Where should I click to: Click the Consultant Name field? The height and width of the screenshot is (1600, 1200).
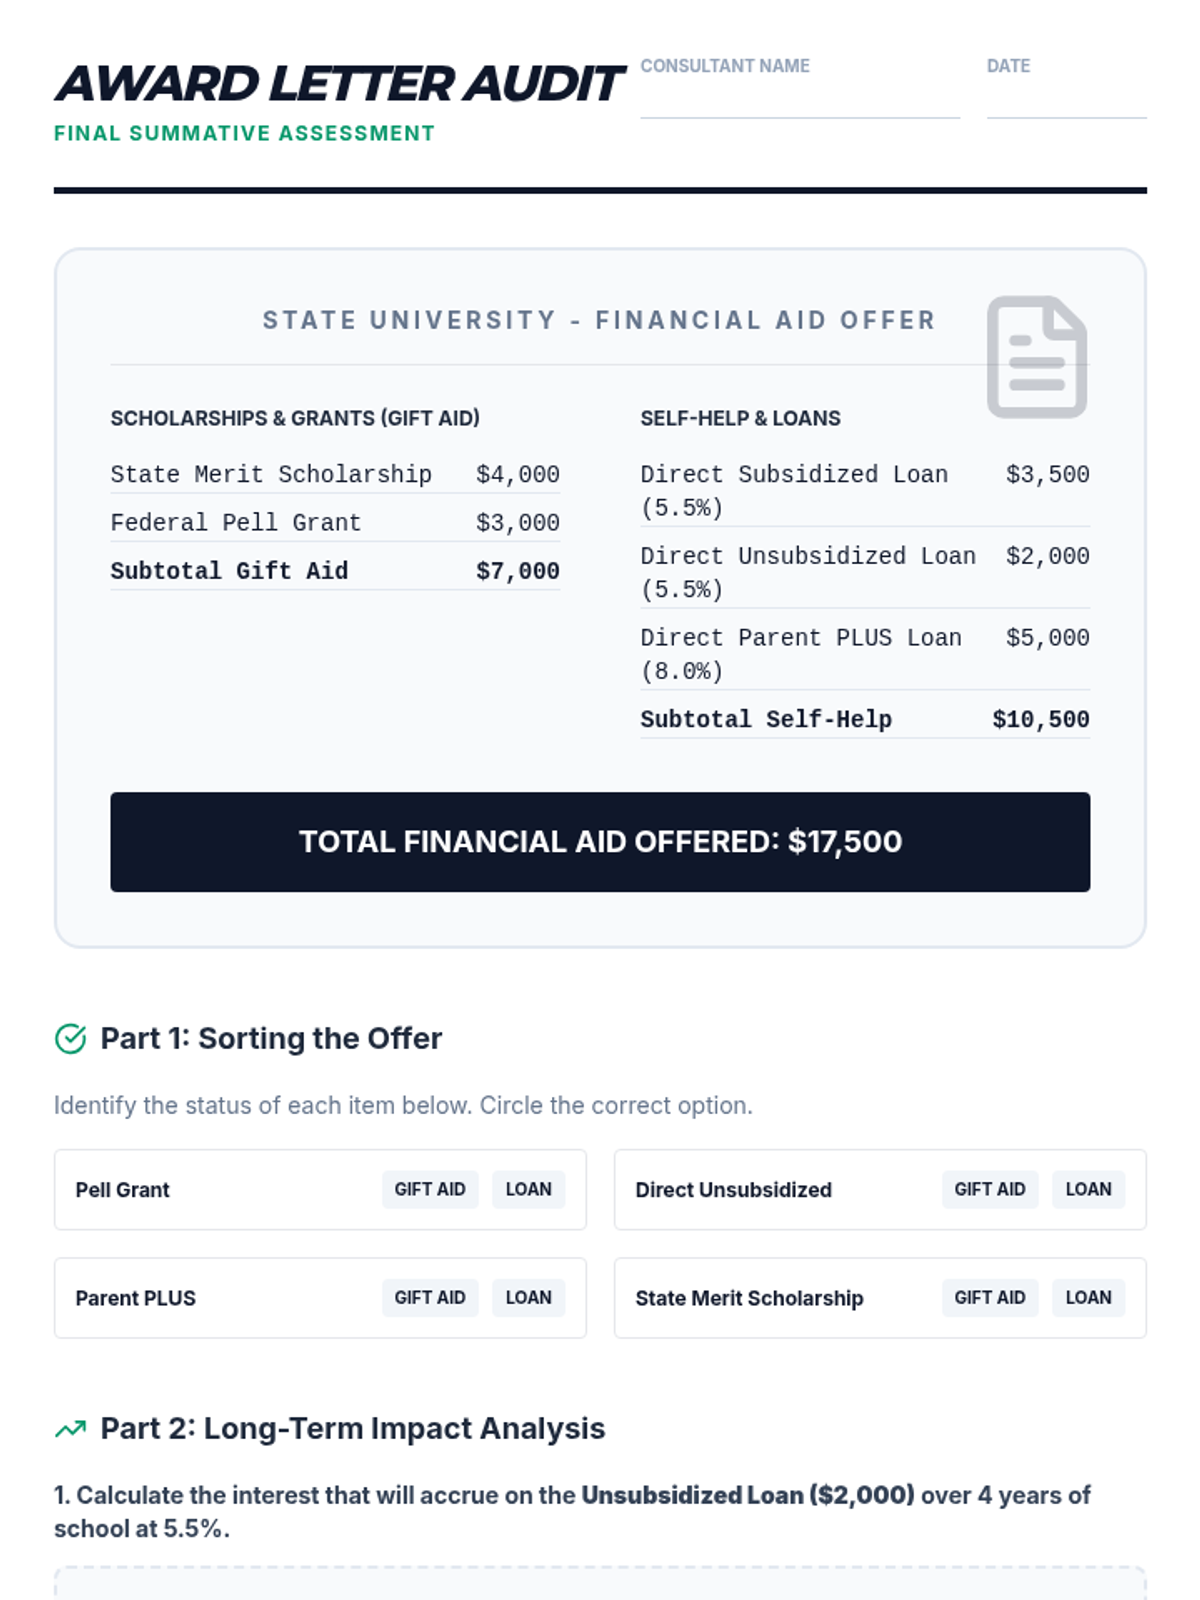click(x=799, y=98)
